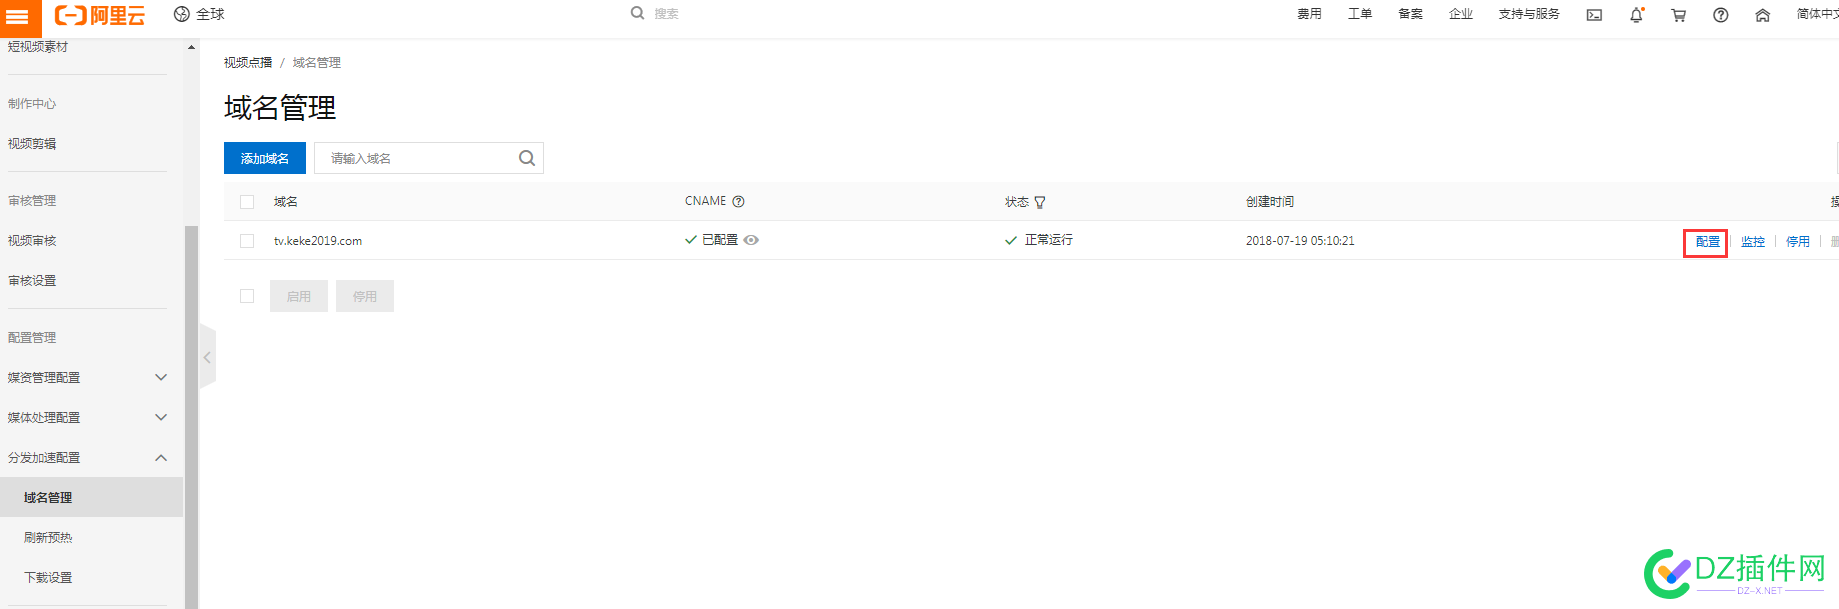
Task: Click the 创建时间 column header
Action: tap(1270, 202)
